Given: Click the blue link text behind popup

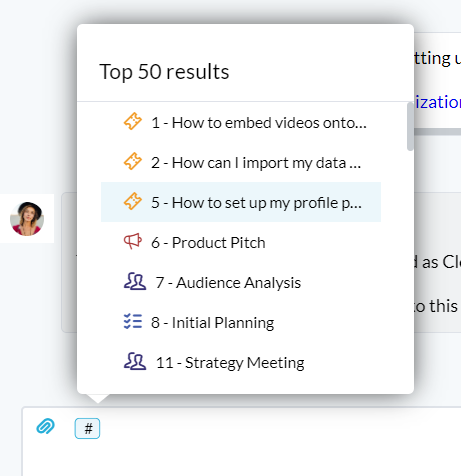Looking at the screenshot, I should tap(437, 102).
